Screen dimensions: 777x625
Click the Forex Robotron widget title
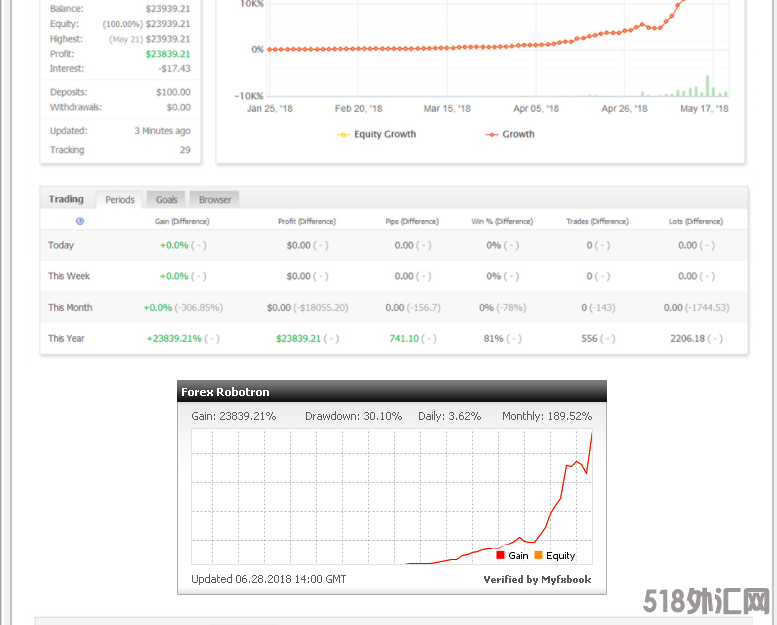[x=225, y=392]
